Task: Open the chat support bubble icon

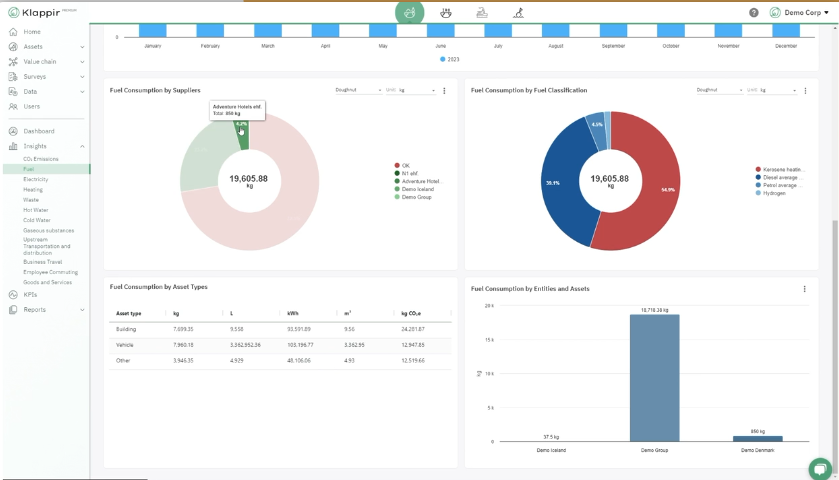Action: 819,469
